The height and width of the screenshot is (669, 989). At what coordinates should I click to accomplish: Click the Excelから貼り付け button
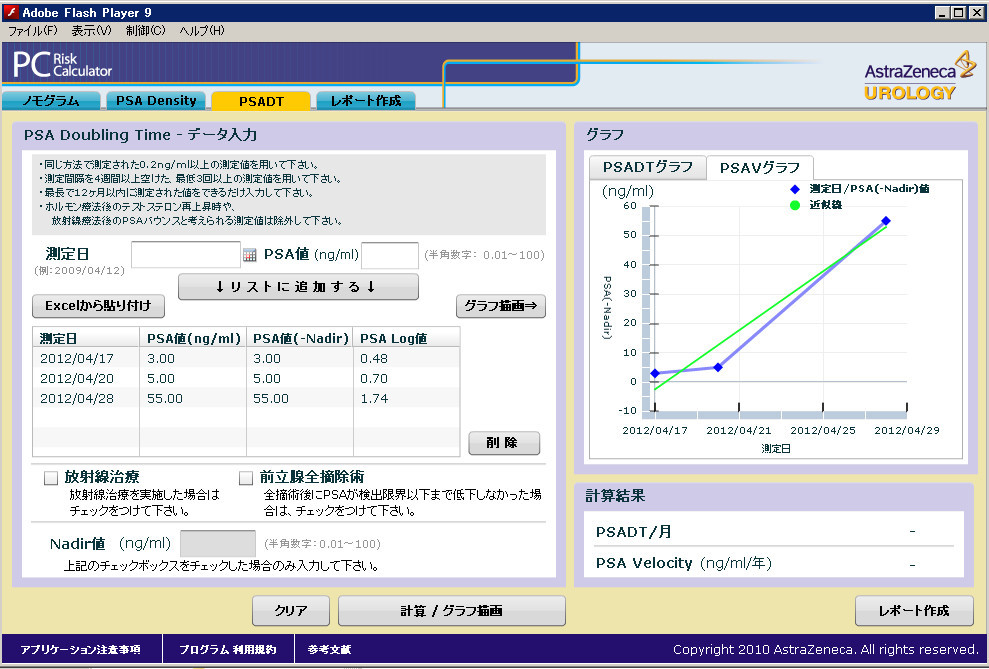pos(98,306)
